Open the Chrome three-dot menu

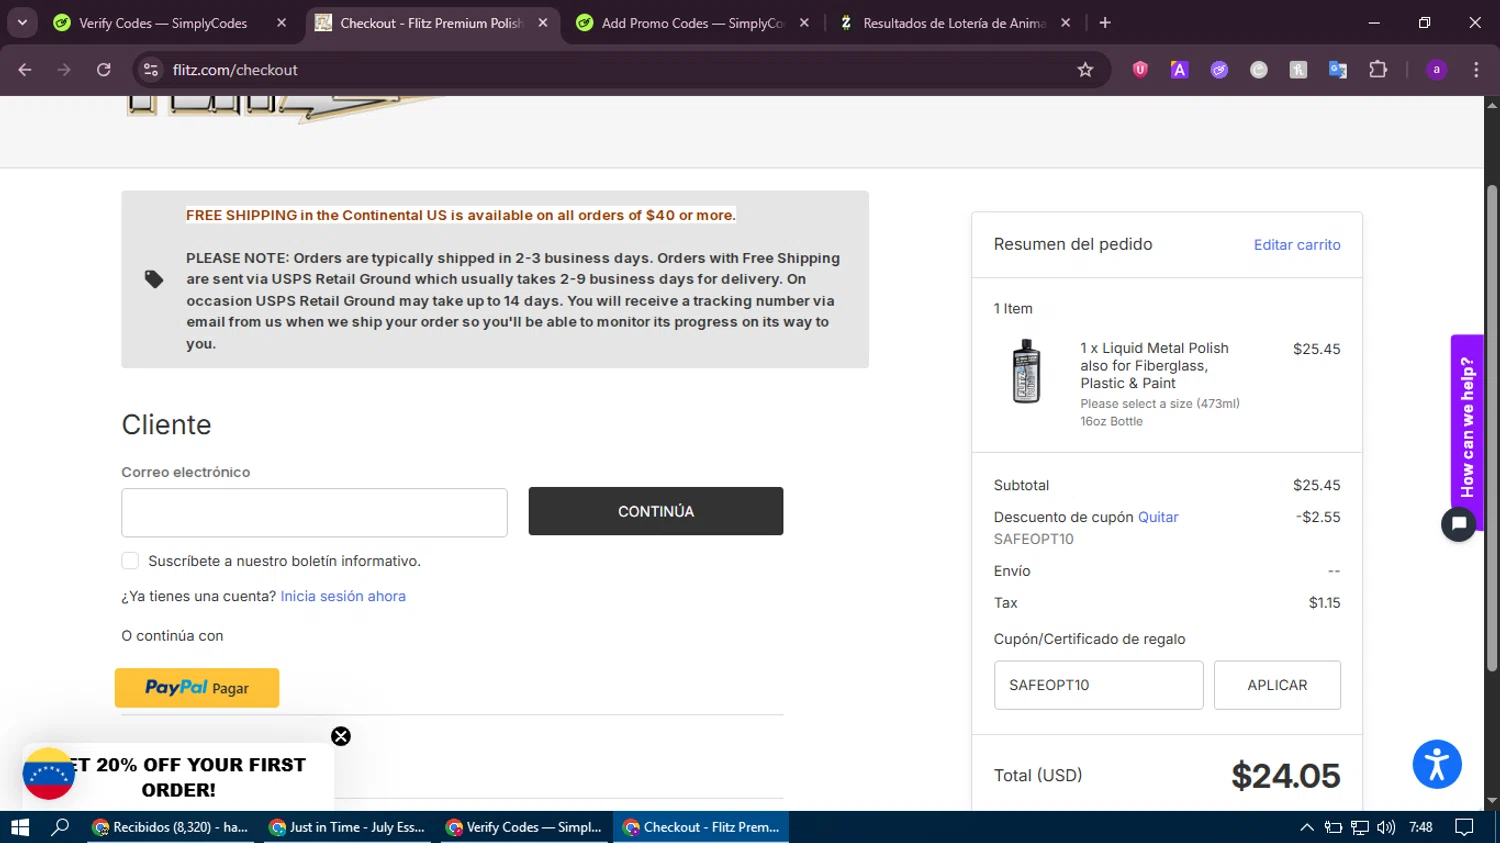pyautogui.click(x=1476, y=70)
